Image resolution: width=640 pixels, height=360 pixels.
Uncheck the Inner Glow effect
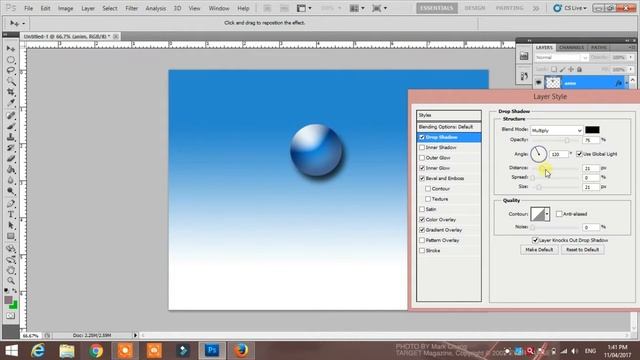pyautogui.click(x=422, y=168)
